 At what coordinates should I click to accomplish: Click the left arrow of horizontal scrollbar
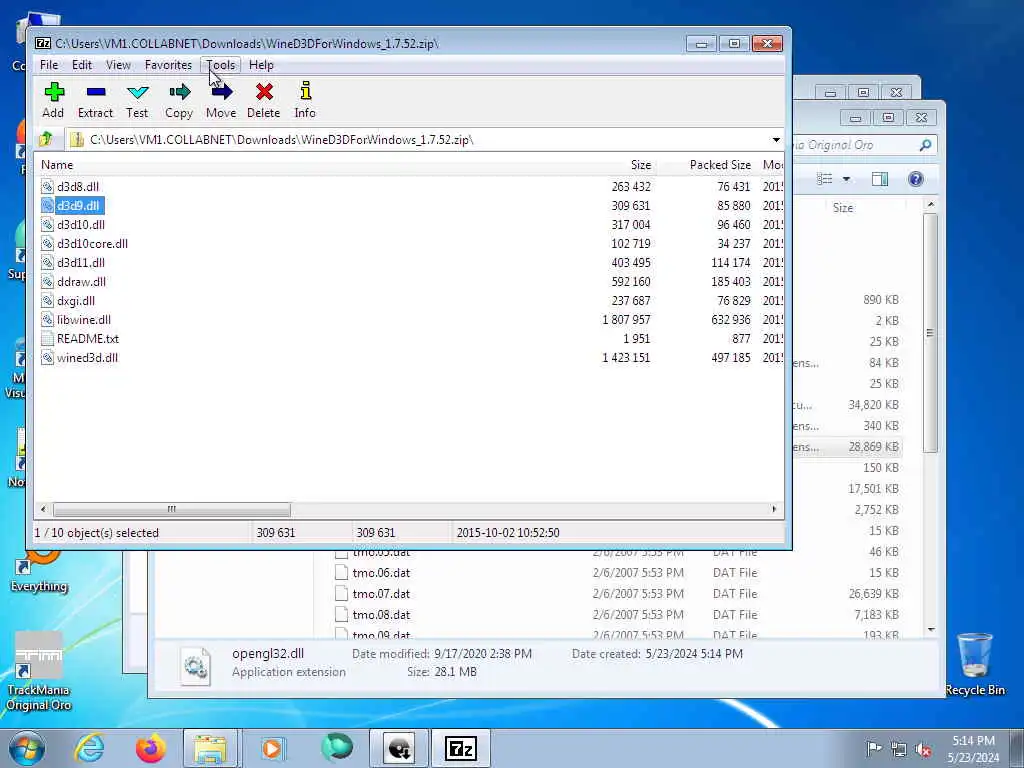click(43, 509)
